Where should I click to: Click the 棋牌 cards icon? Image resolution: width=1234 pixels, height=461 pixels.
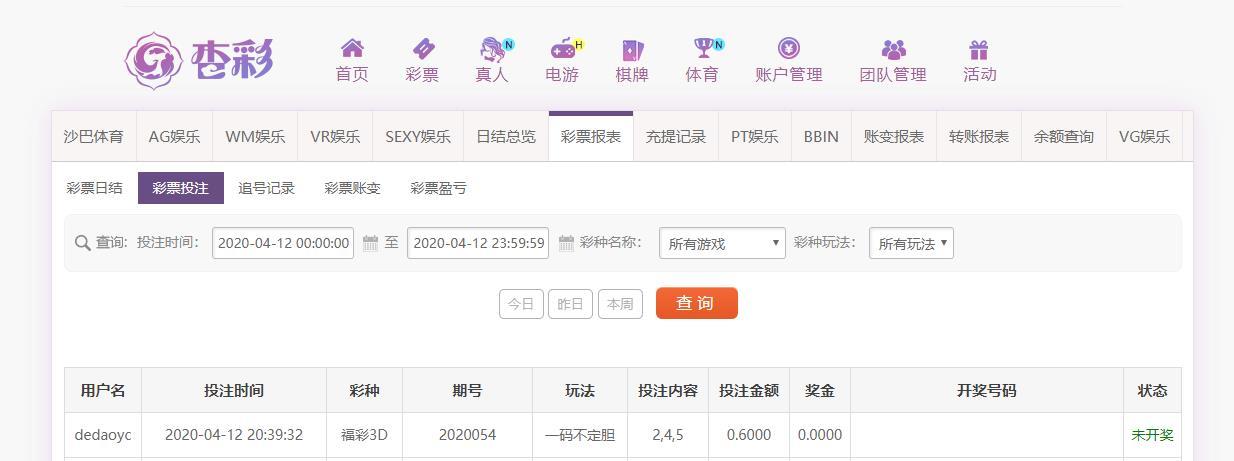632,49
